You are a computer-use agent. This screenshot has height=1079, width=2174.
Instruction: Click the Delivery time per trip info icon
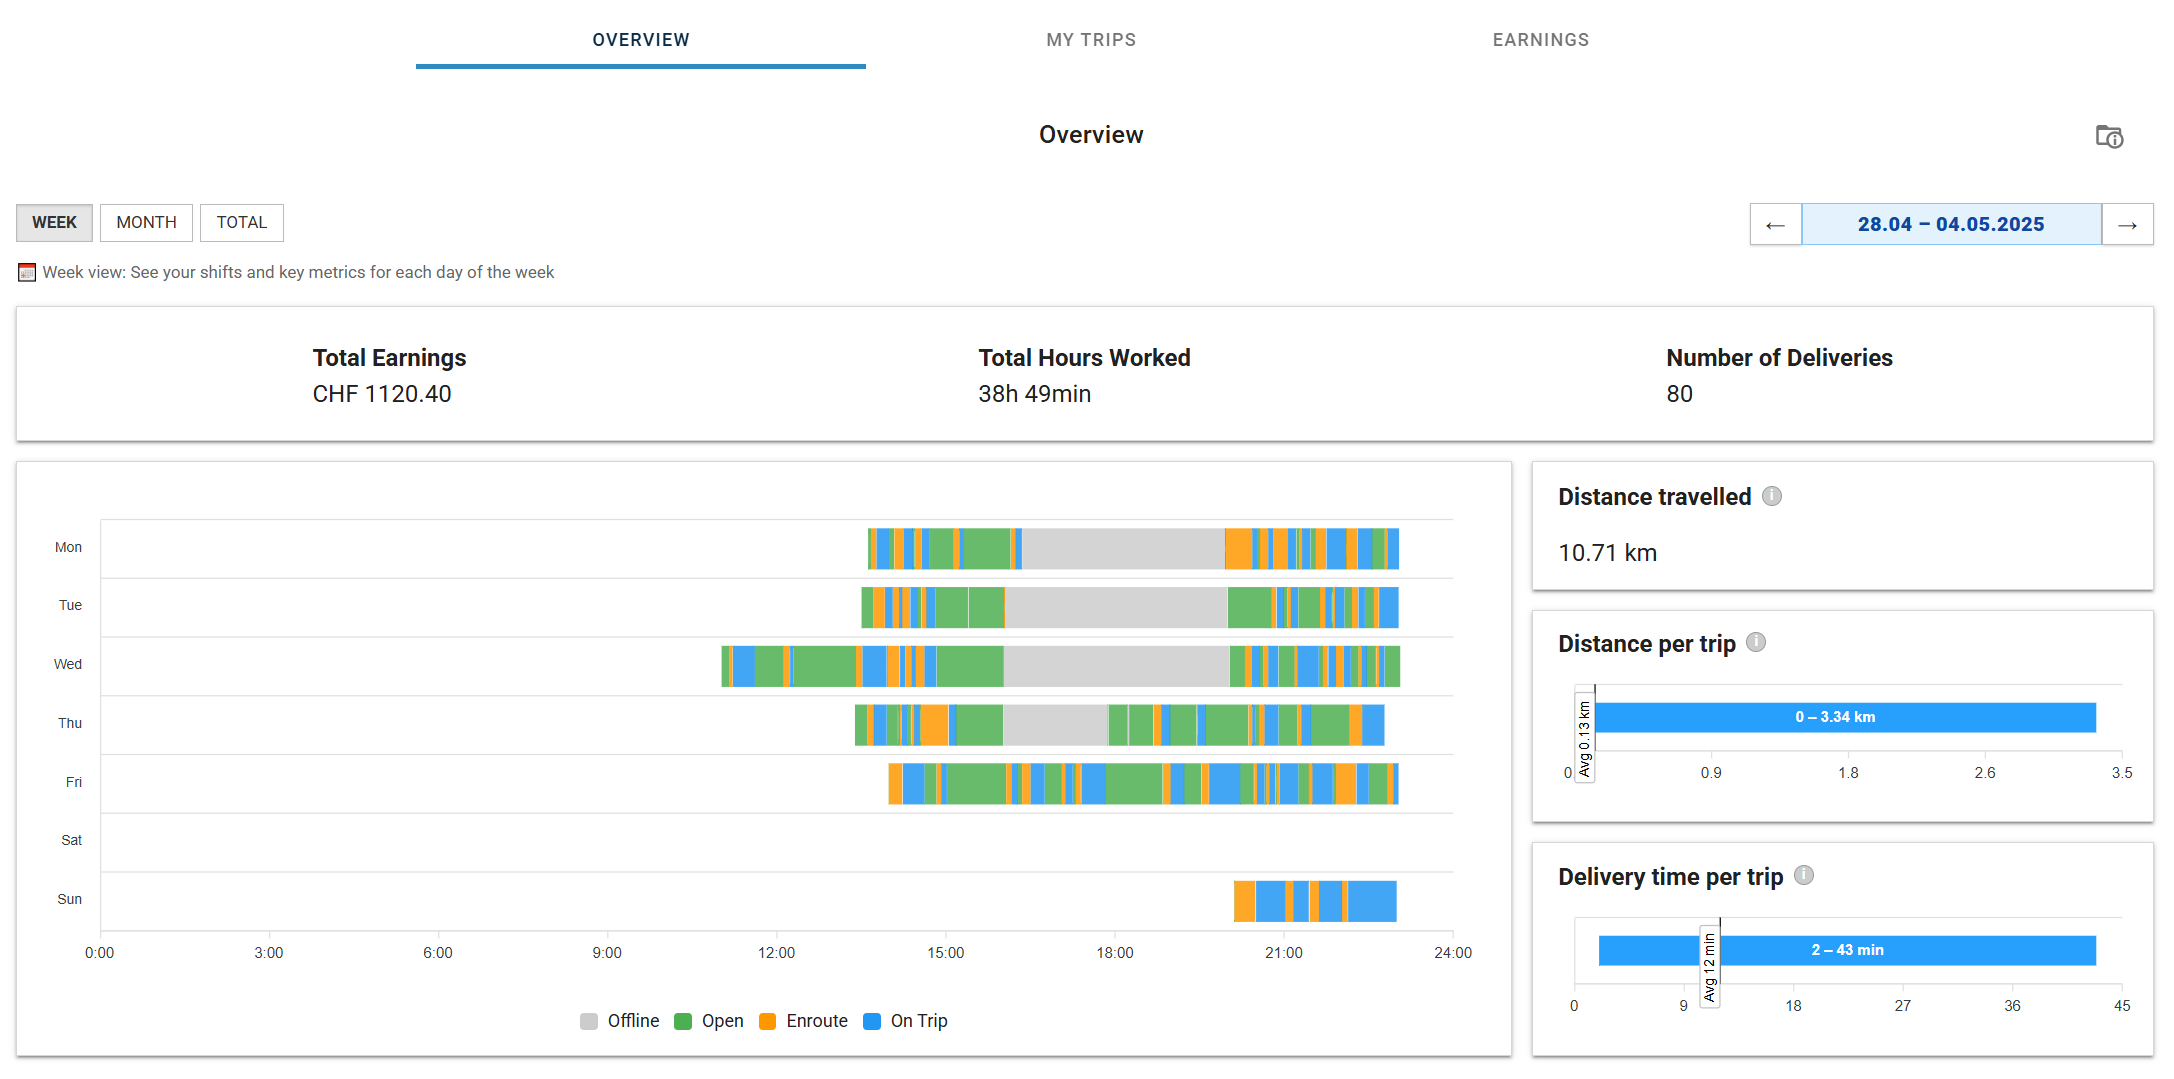[1804, 875]
